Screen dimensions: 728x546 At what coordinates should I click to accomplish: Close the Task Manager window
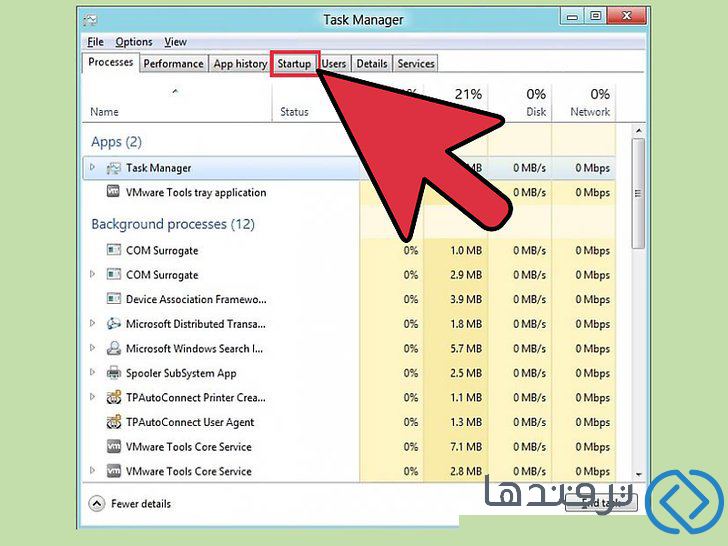pyautogui.click(x=626, y=16)
